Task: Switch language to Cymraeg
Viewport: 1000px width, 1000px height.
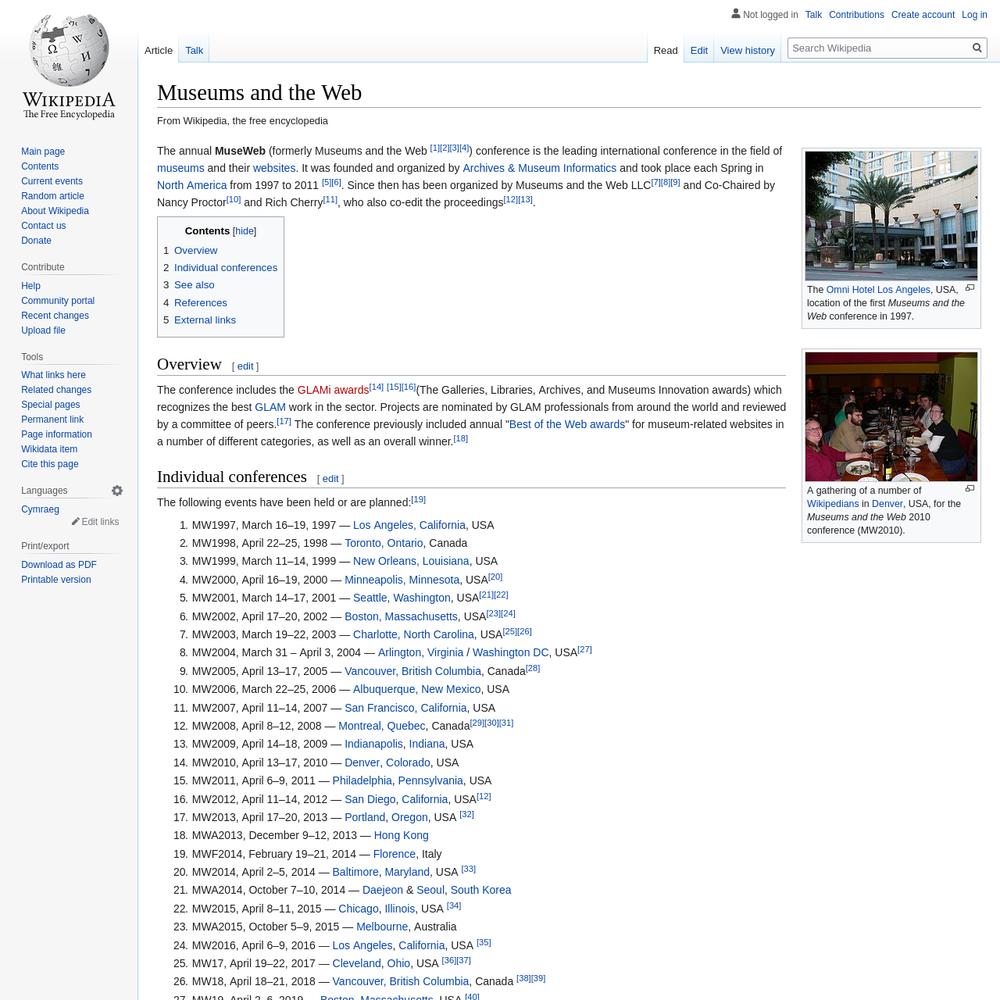Action: [x=40, y=510]
